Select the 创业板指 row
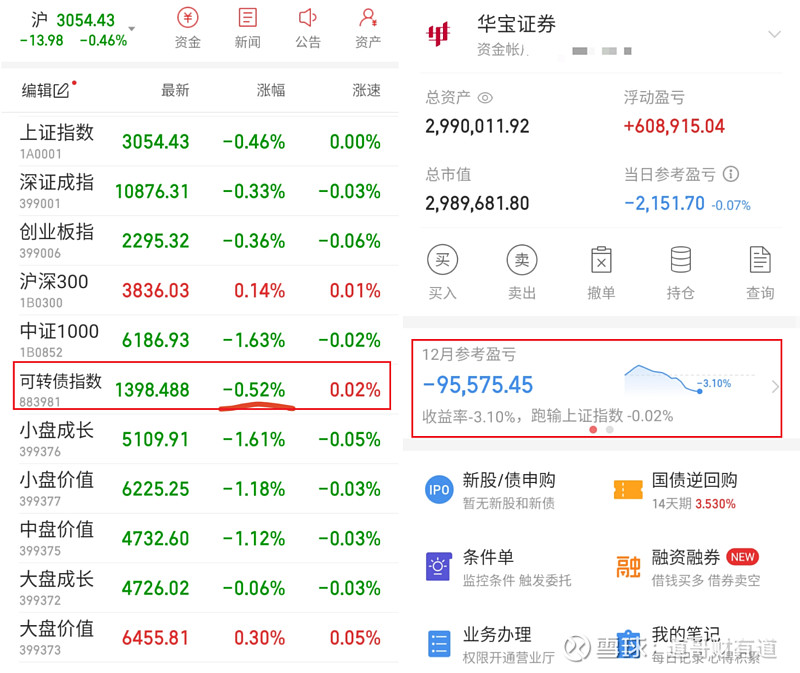The height and width of the screenshot is (673, 800). (201, 240)
